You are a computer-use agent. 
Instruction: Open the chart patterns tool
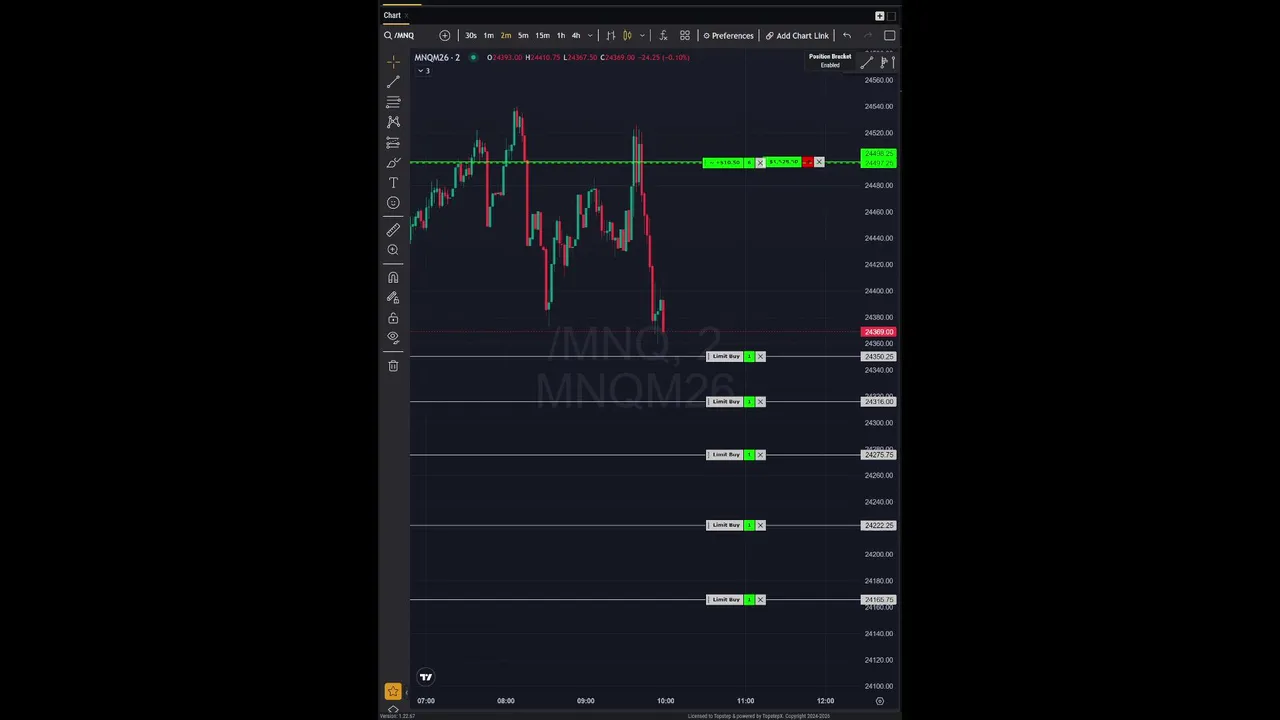click(x=393, y=122)
